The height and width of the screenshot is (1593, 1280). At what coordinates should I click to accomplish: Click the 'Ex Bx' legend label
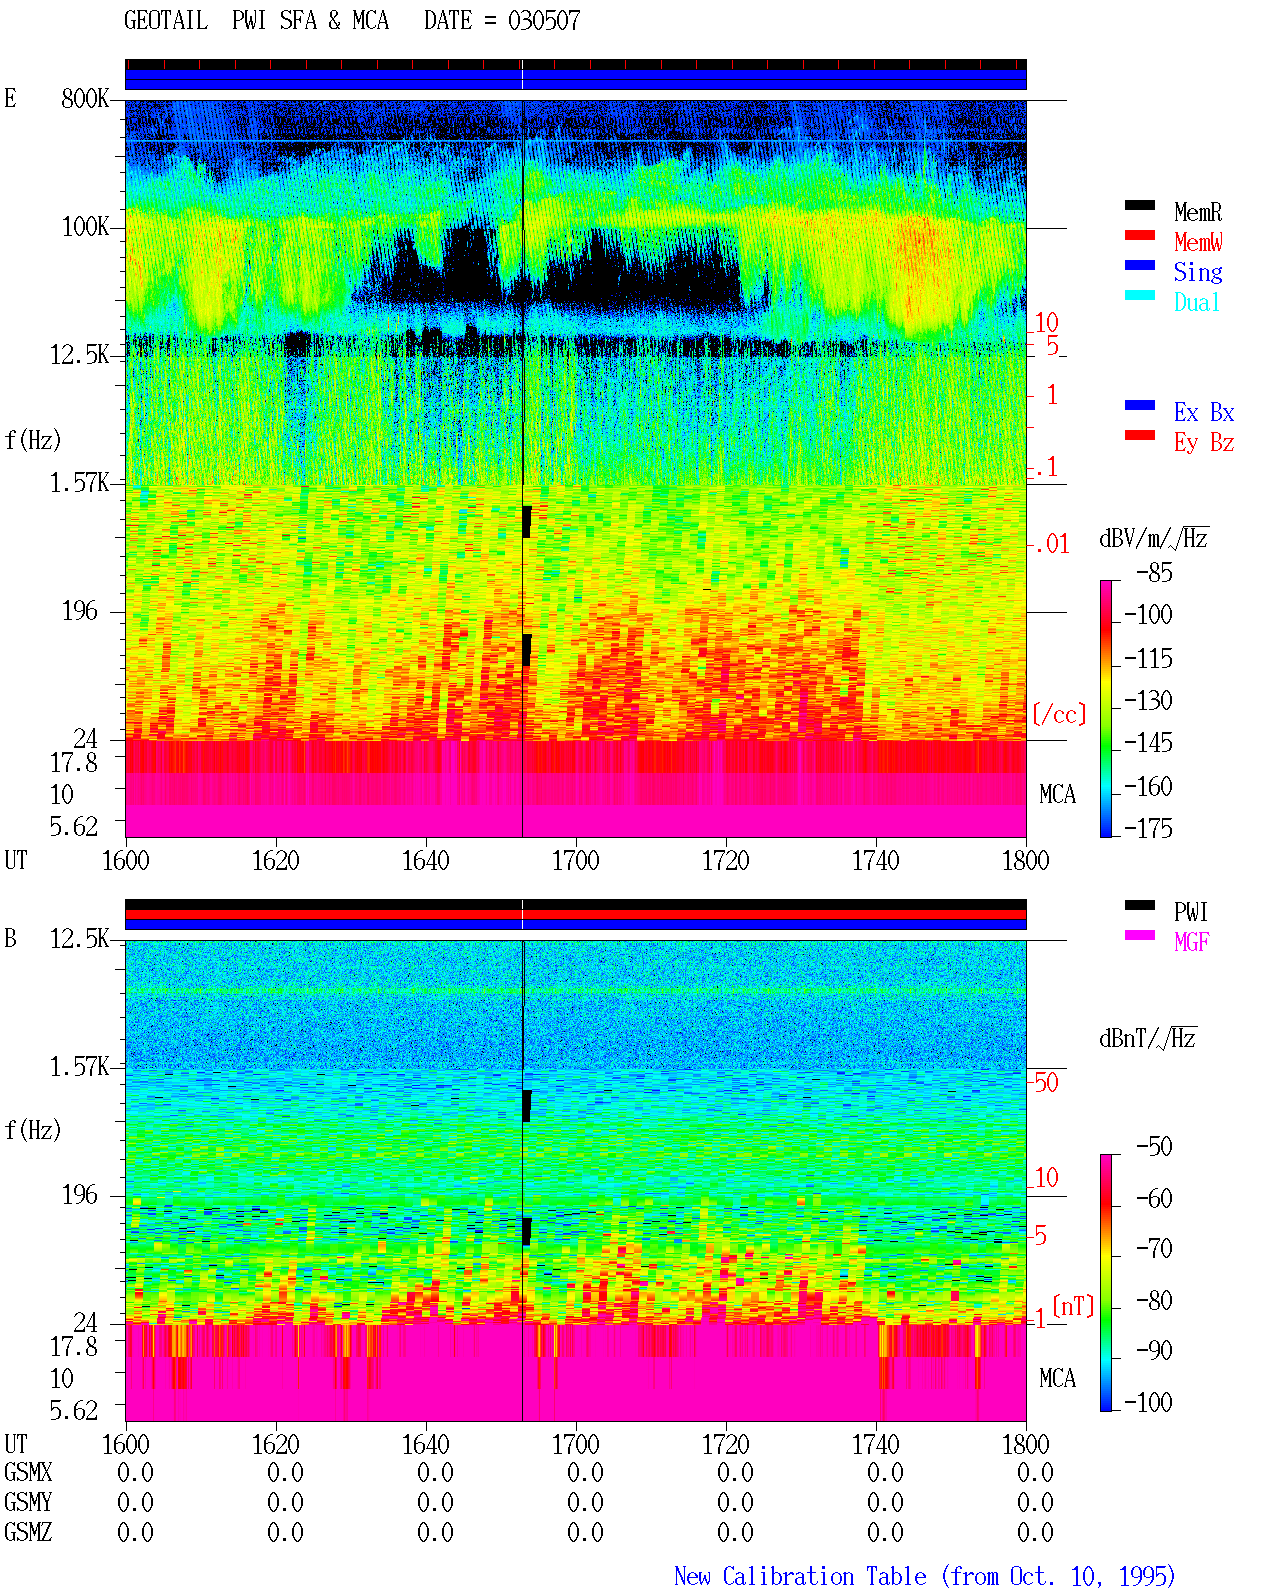1204,412
